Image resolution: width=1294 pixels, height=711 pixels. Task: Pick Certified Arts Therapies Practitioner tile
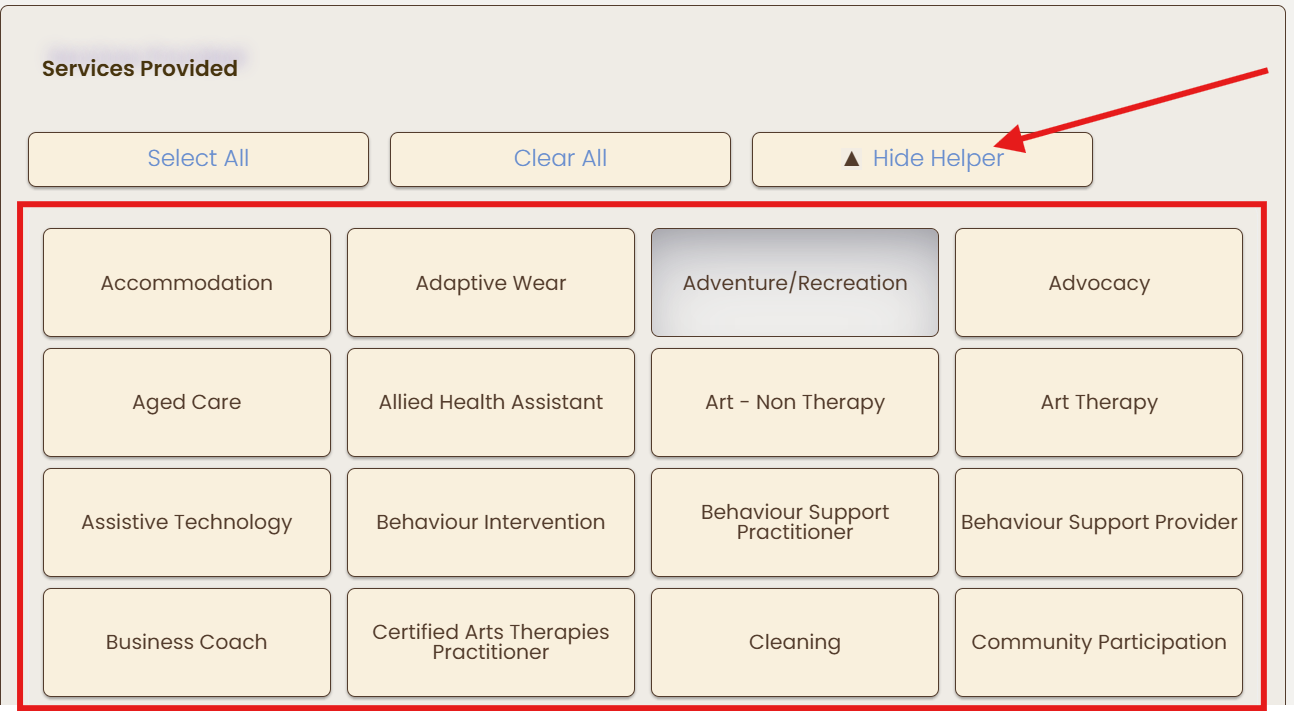(x=491, y=643)
